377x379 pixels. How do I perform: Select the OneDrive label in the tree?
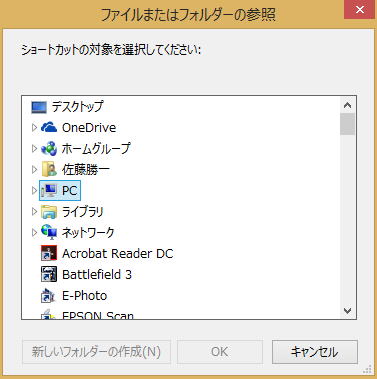89,128
